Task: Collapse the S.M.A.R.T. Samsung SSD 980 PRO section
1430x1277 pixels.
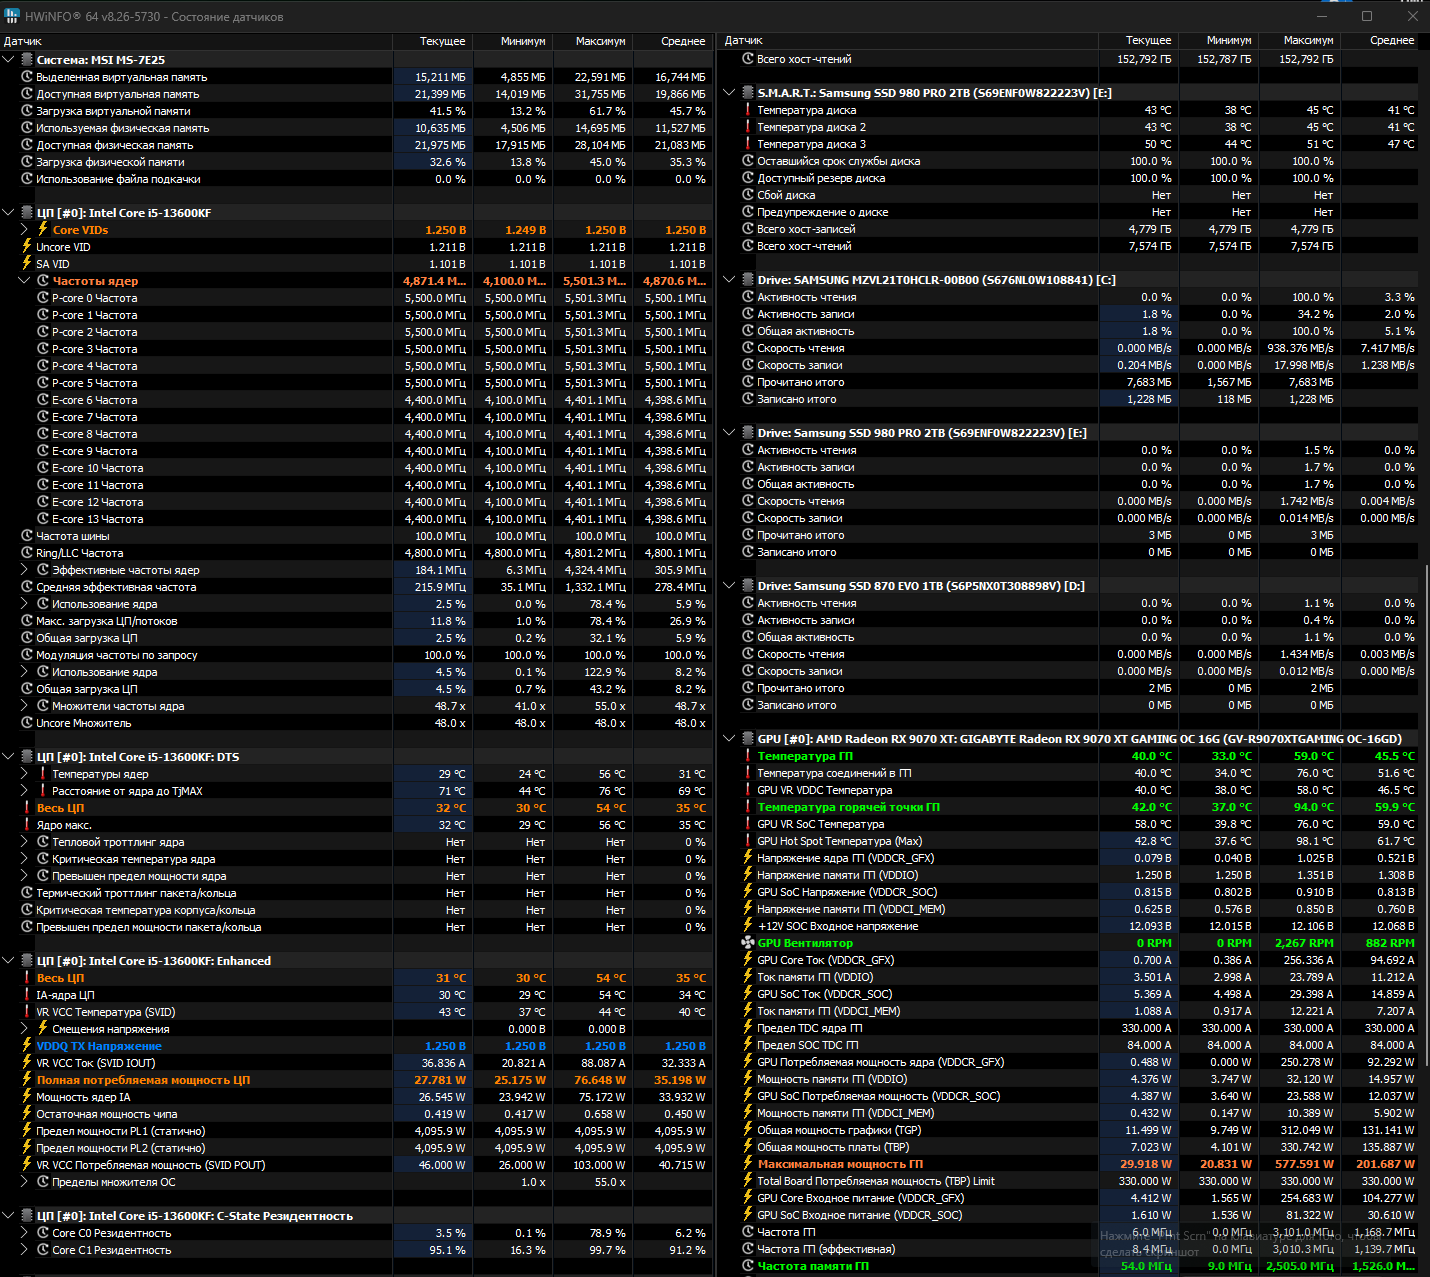Action: point(730,93)
